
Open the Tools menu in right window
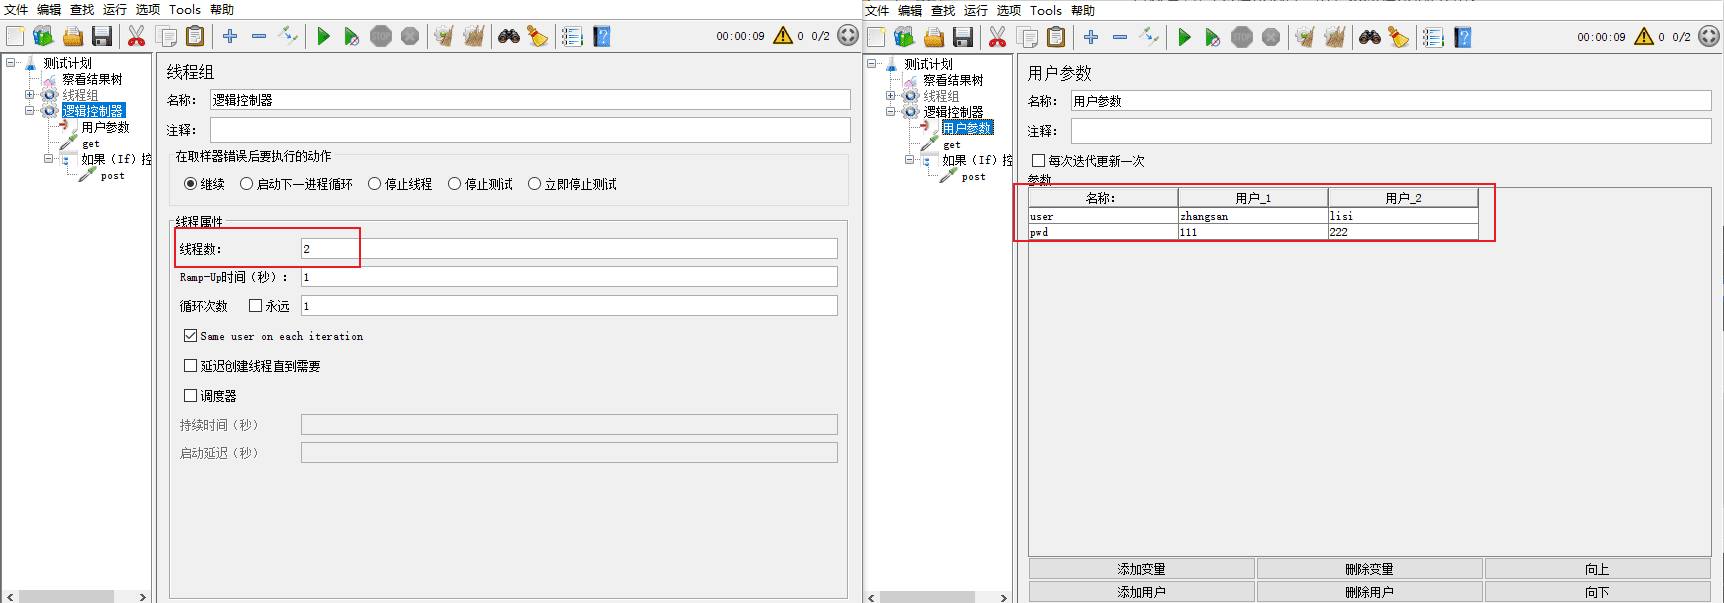[x=1046, y=10]
